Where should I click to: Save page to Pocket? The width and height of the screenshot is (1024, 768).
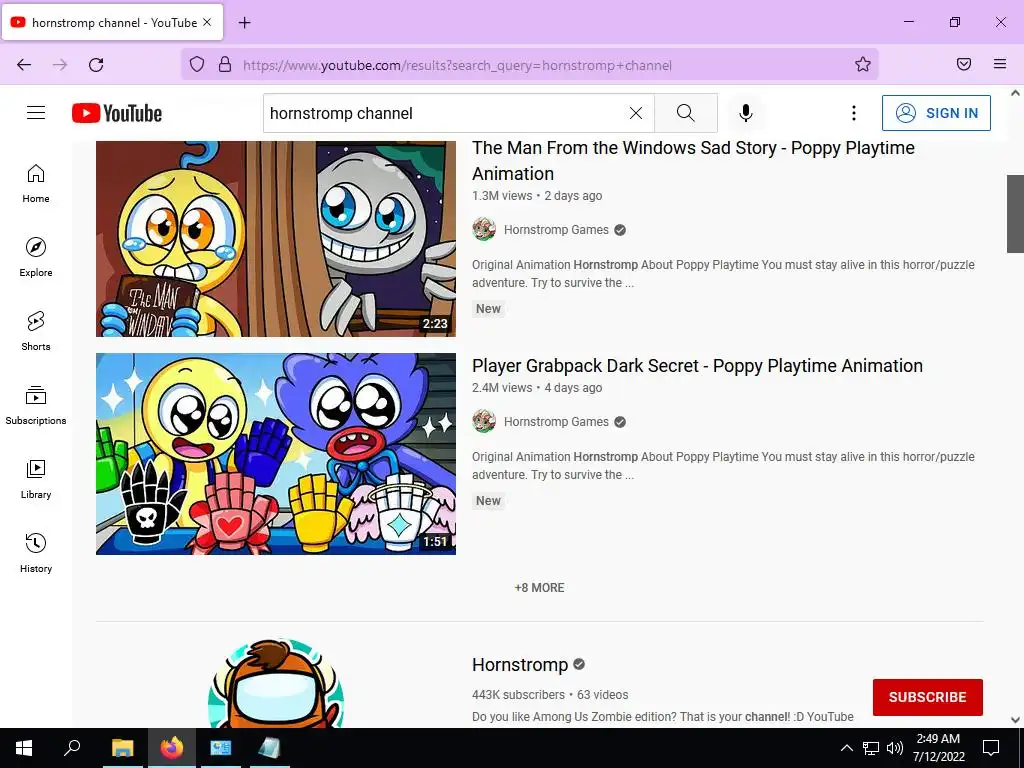[x=964, y=65]
